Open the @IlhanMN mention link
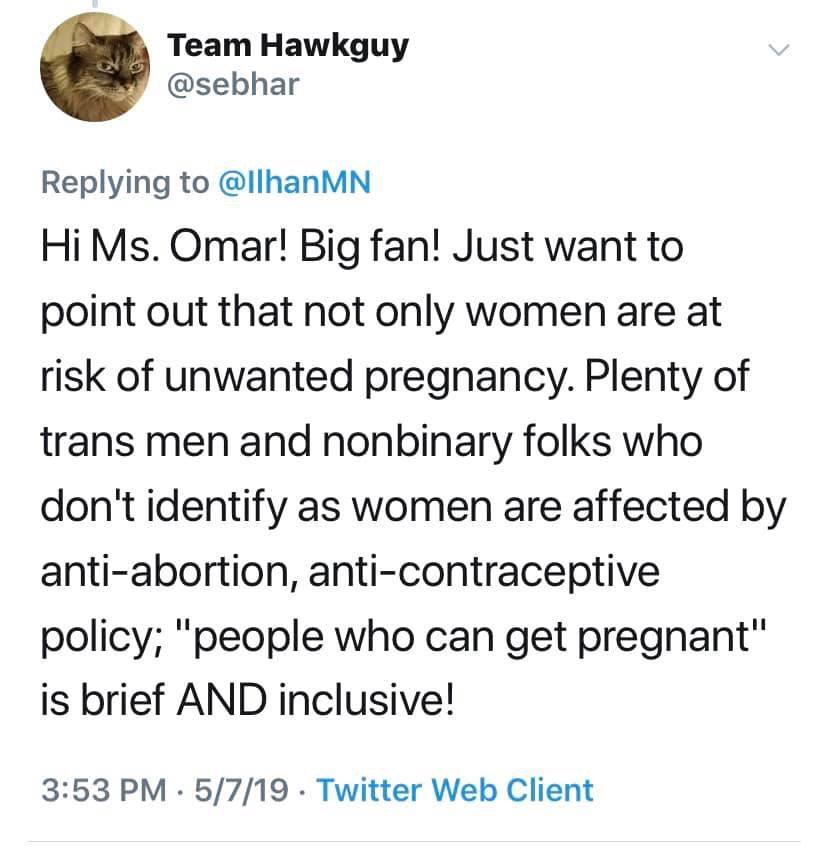828x848 pixels. 295,182
